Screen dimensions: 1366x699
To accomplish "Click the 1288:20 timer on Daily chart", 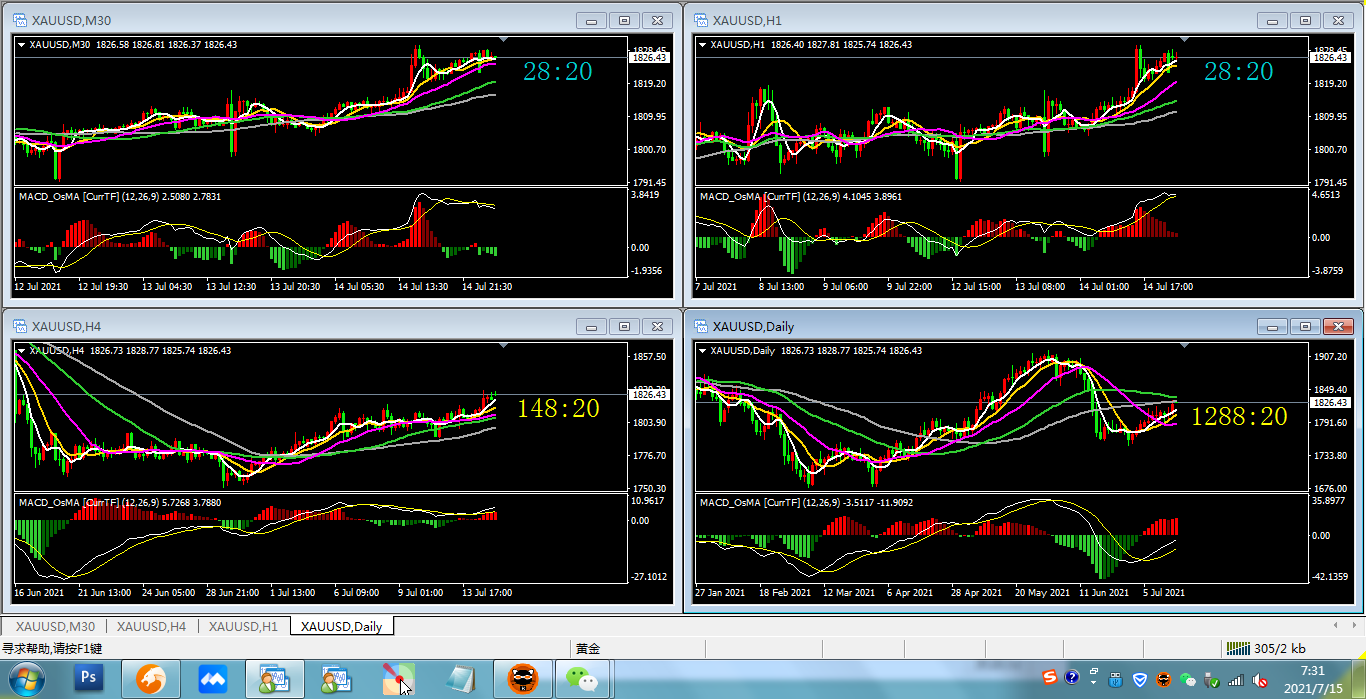I will (x=1239, y=416).
